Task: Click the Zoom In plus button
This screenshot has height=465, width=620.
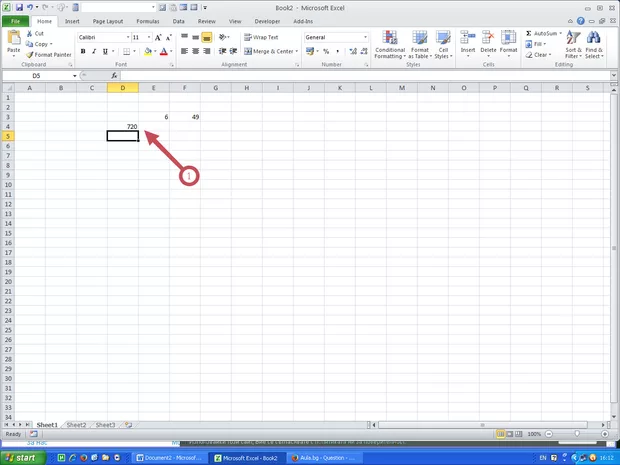Action: point(604,434)
